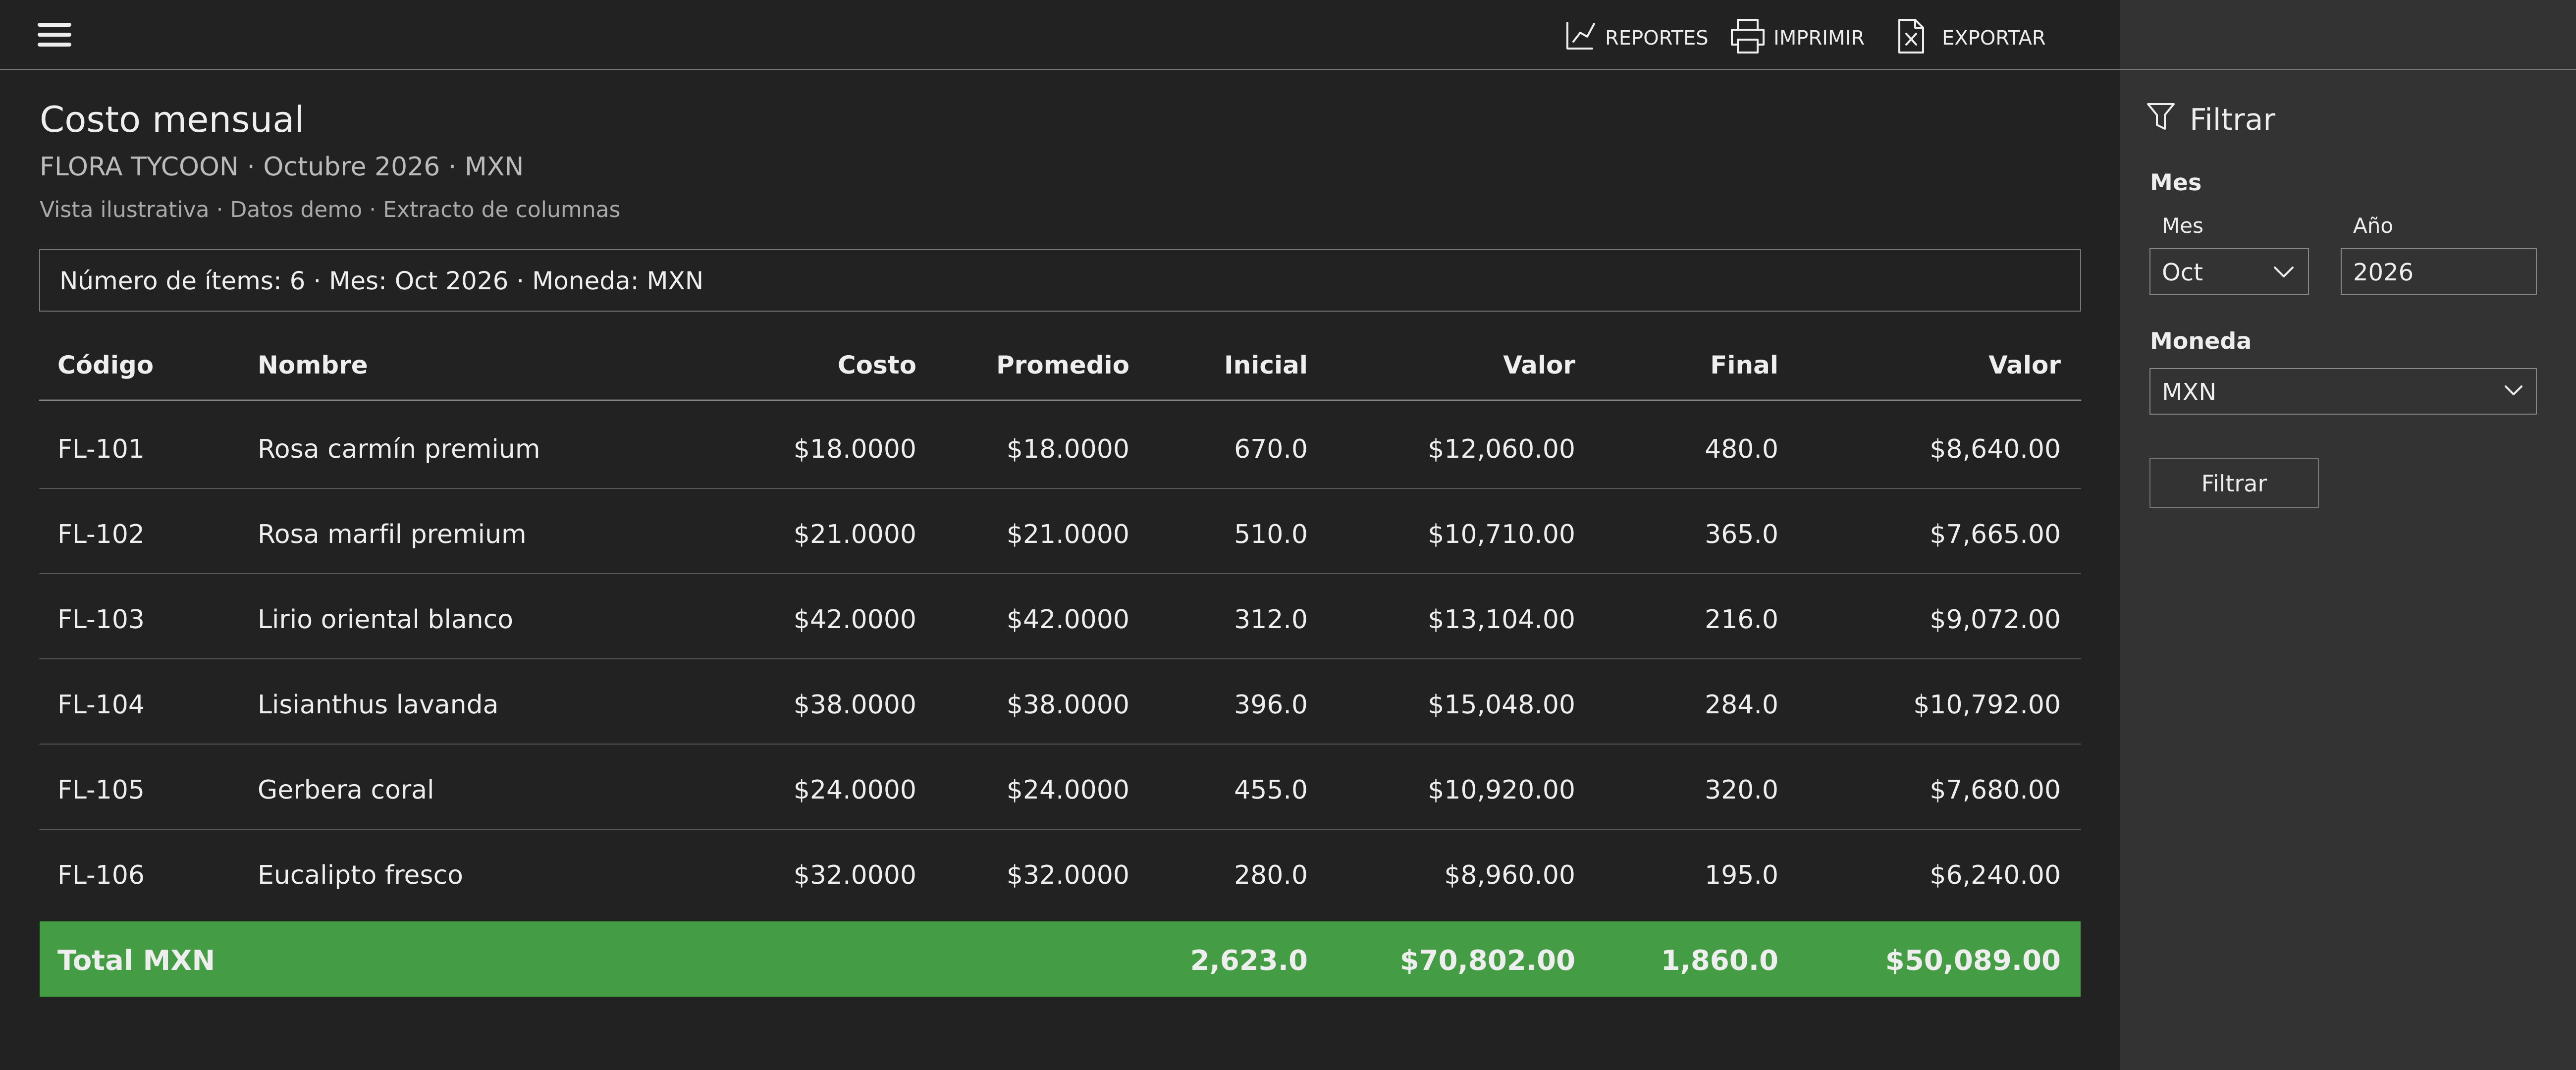
Task: Apply filter with the Filtrar button
Action: point(2233,483)
